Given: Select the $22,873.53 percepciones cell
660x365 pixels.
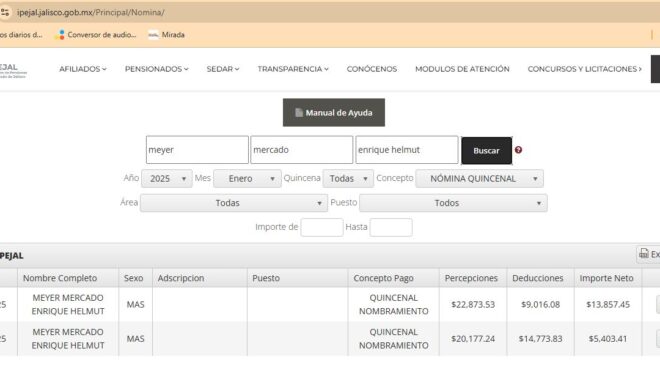Looking at the screenshot, I should click(x=473, y=304).
